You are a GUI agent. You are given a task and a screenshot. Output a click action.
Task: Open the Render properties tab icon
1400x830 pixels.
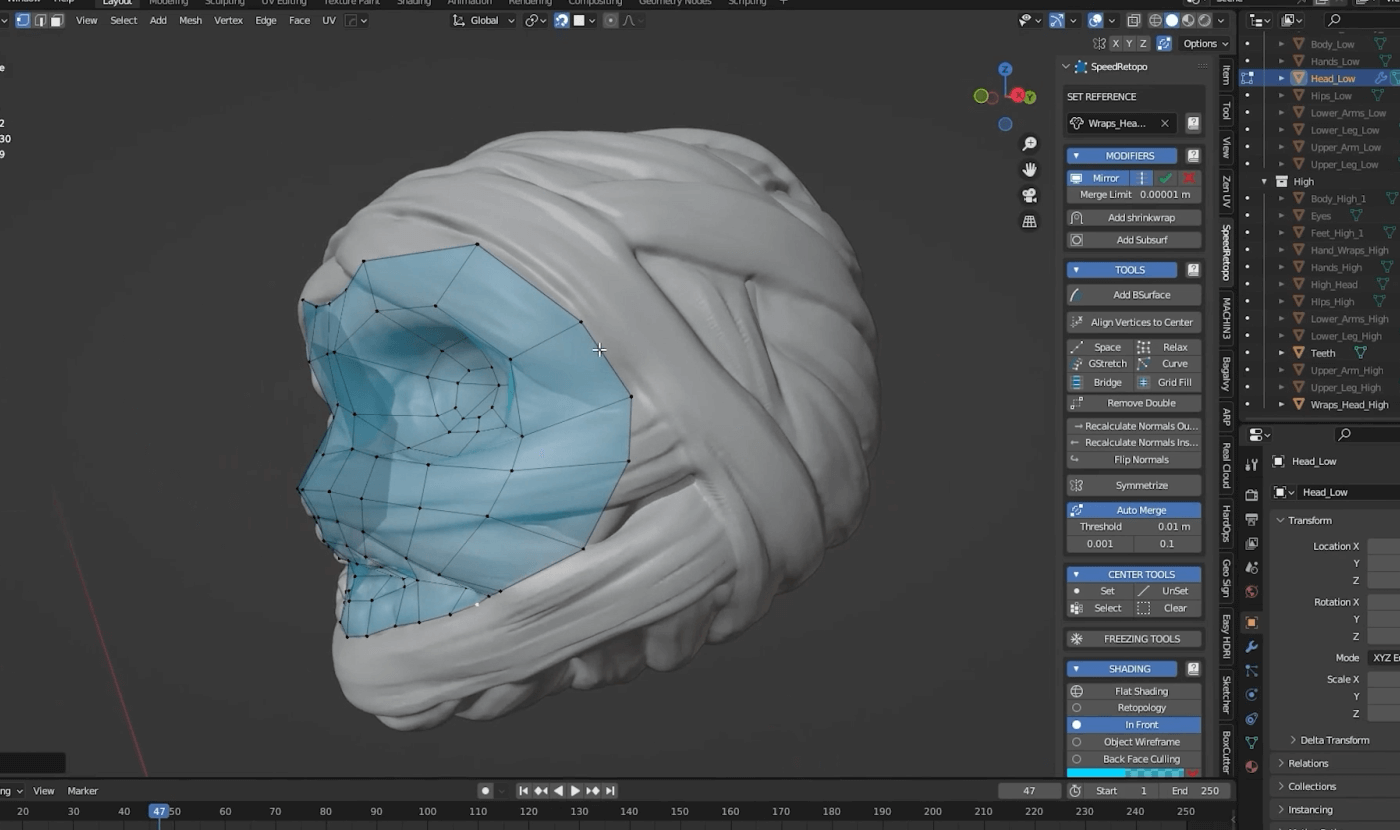click(1251, 495)
